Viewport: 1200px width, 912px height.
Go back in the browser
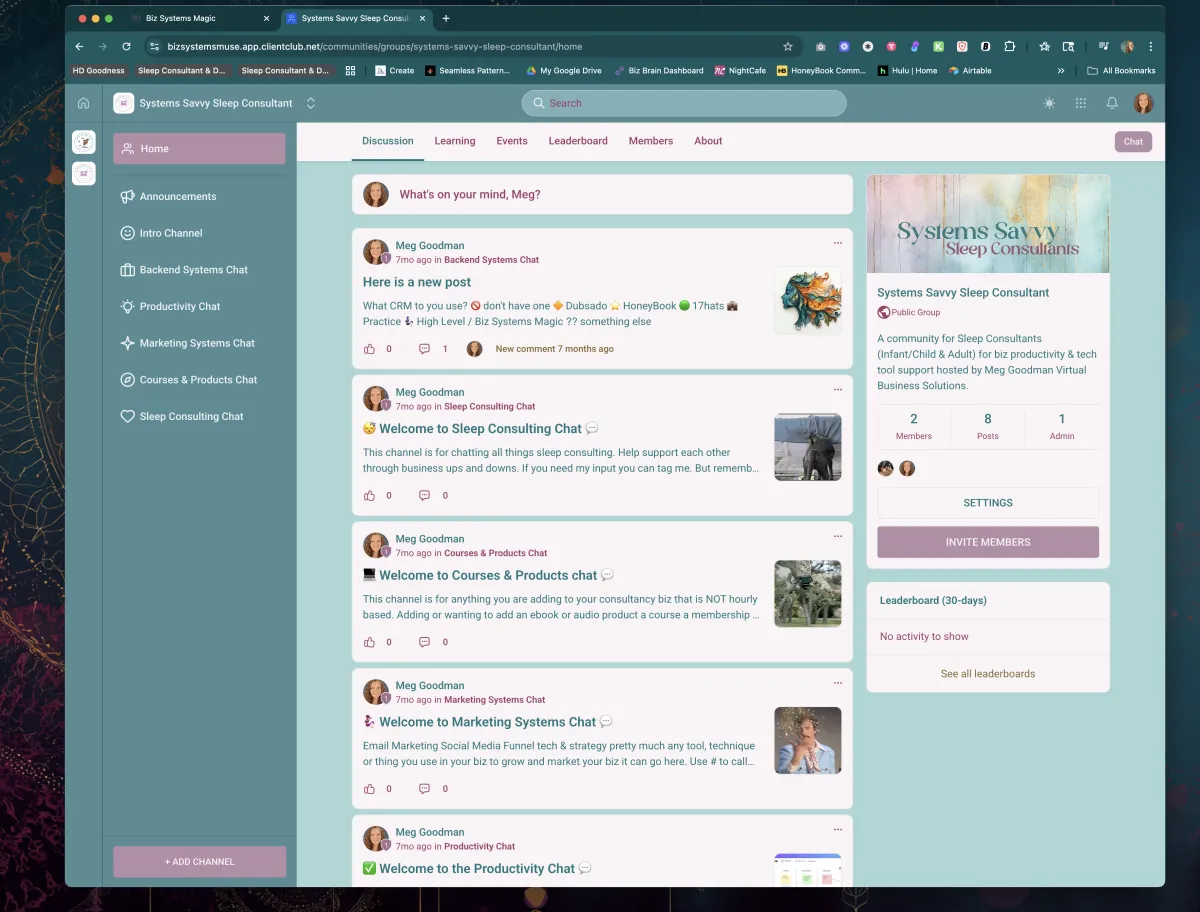click(79, 46)
